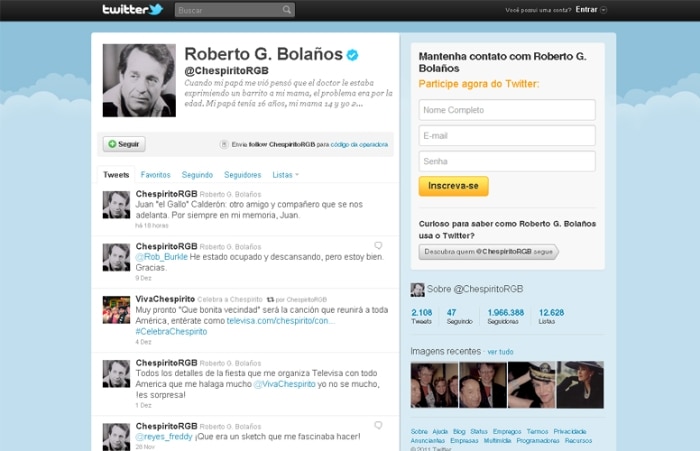700x451 pixels.
Task: Click the '1 Dez' tweet timestamp
Action: [x=143, y=405]
